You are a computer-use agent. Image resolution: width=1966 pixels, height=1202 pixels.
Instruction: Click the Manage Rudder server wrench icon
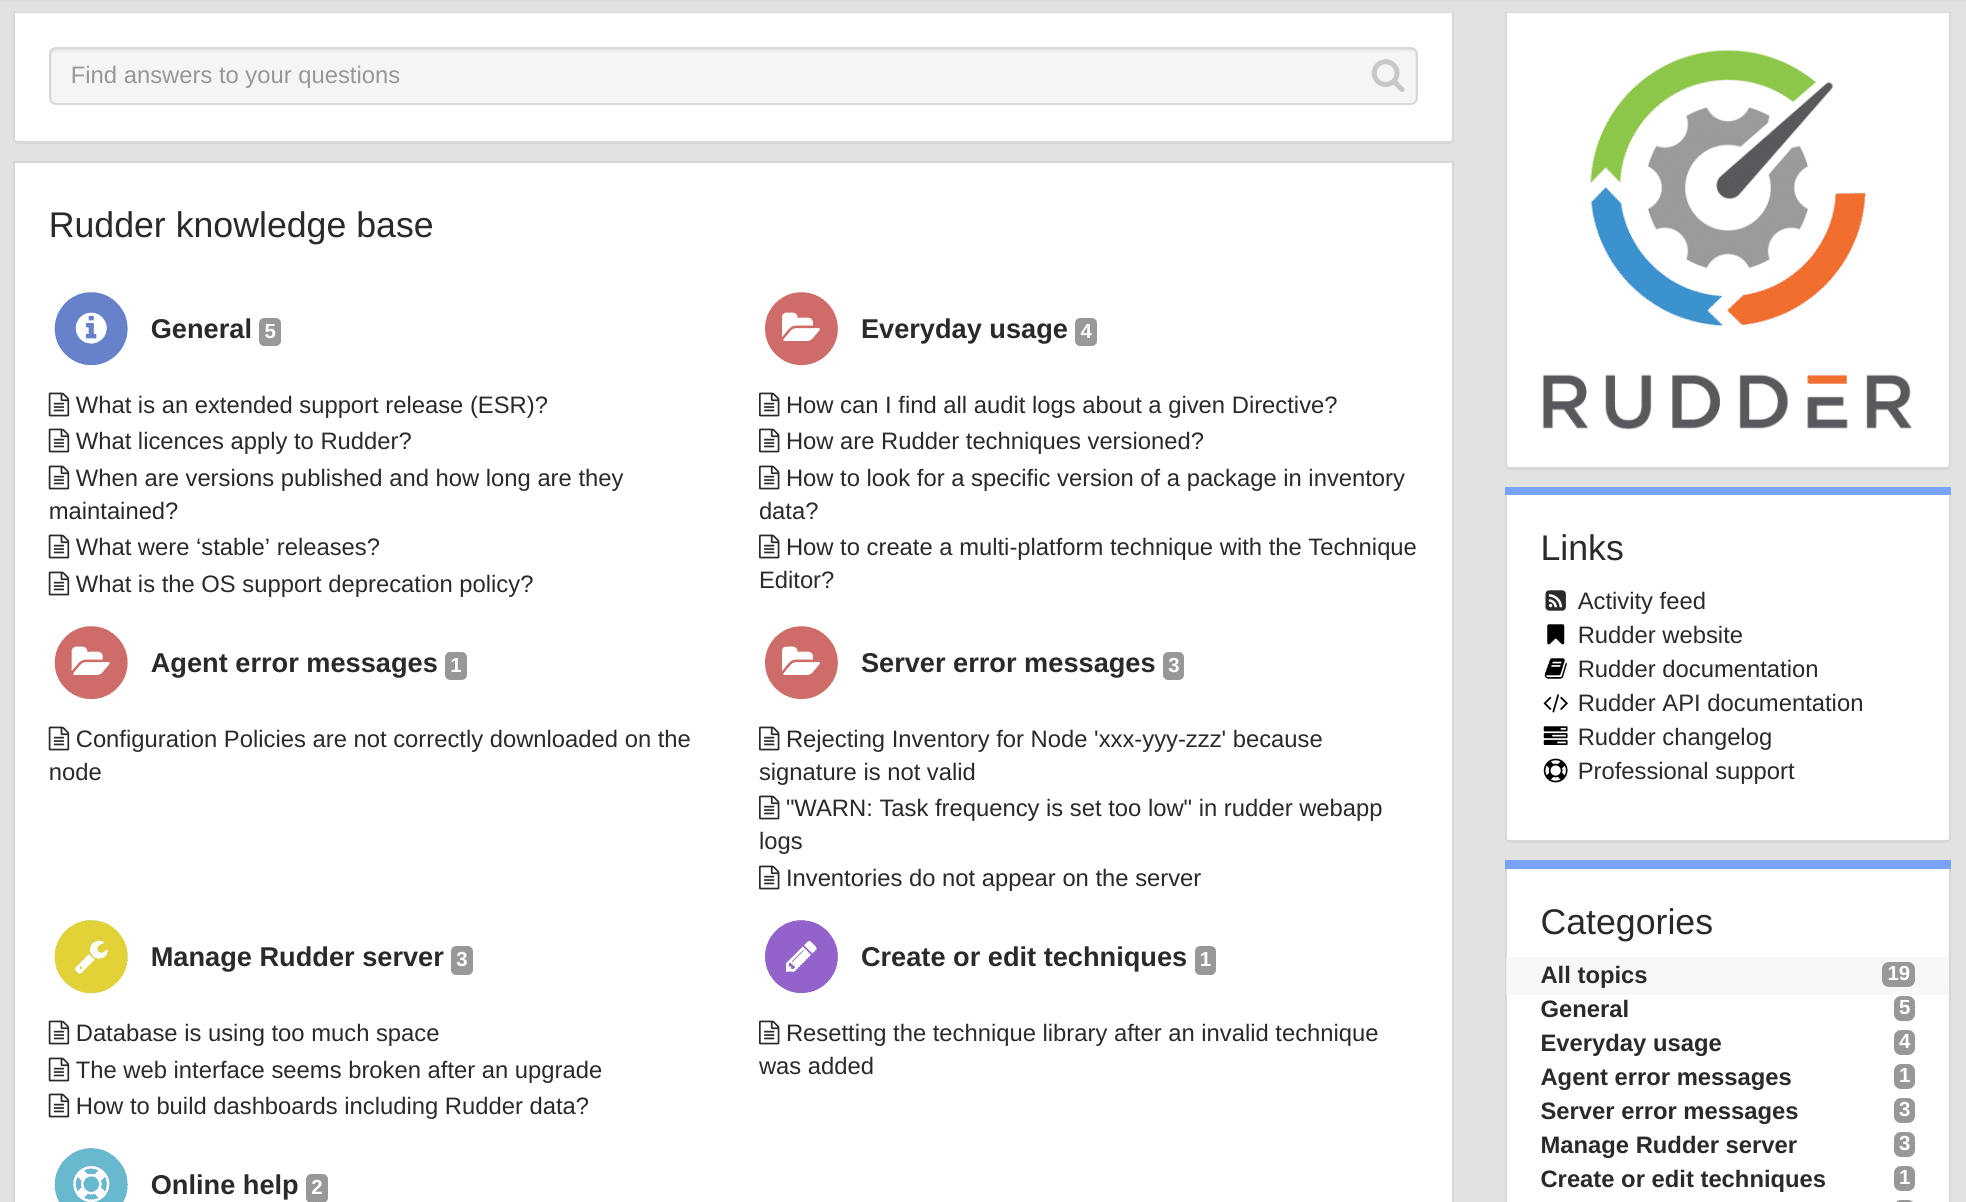tap(91, 956)
